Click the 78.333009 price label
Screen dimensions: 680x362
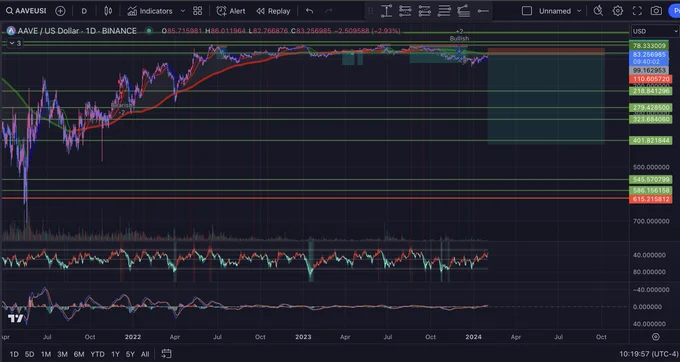[649, 46]
